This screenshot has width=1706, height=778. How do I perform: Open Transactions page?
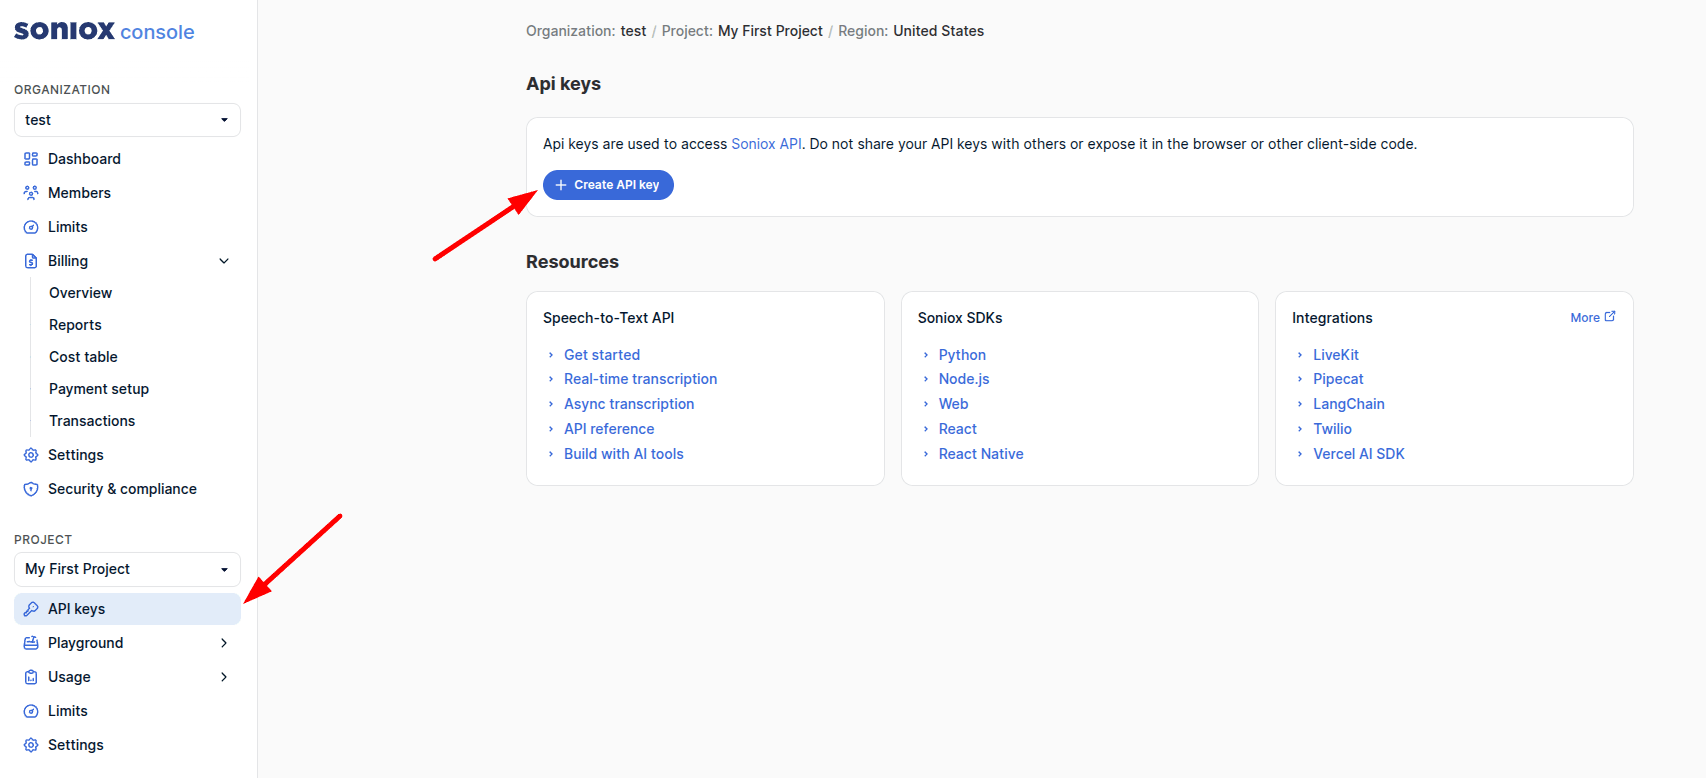click(92, 421)
